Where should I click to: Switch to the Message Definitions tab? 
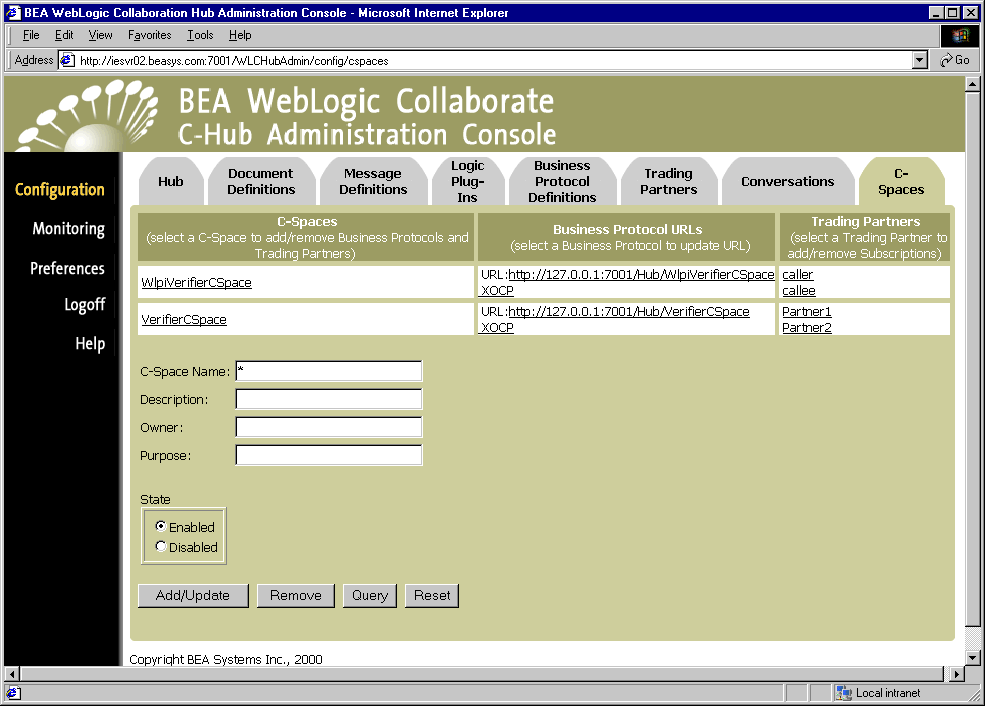[x=373, y=182]
